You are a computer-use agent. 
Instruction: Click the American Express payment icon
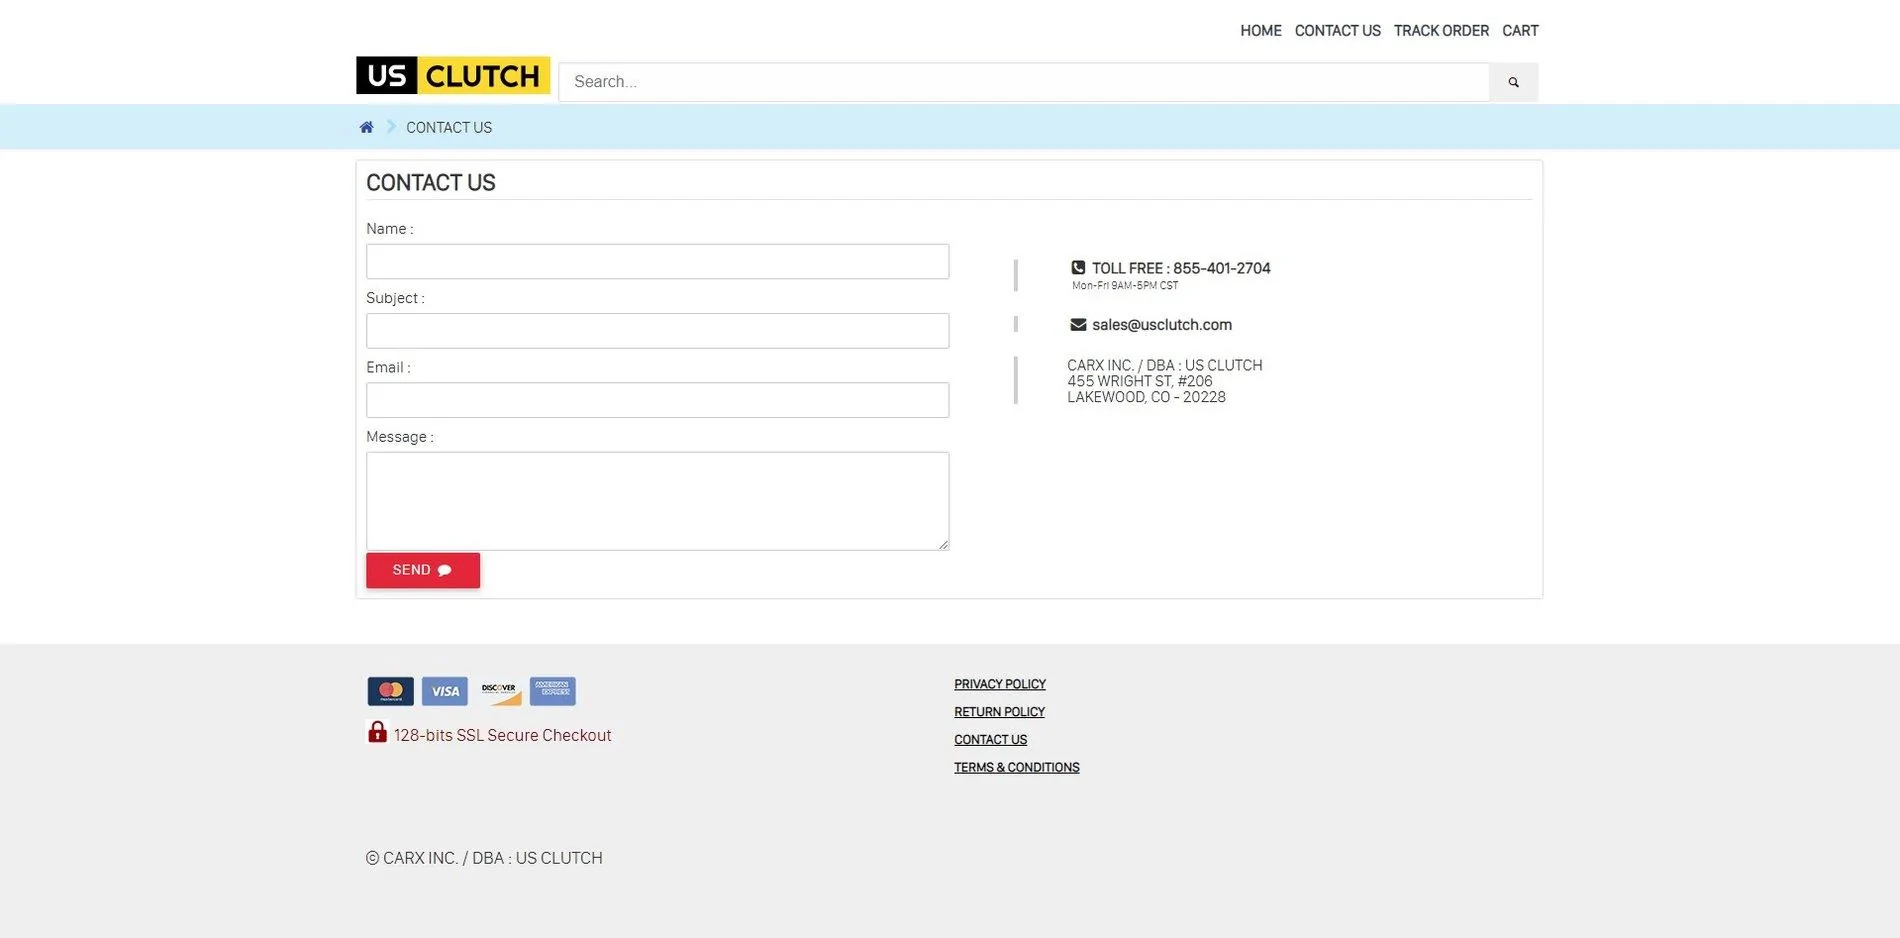(552, 691)
